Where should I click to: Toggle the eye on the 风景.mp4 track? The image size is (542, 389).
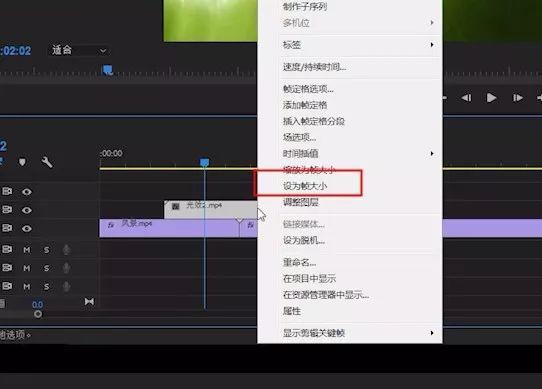click(x=27, y=229)
